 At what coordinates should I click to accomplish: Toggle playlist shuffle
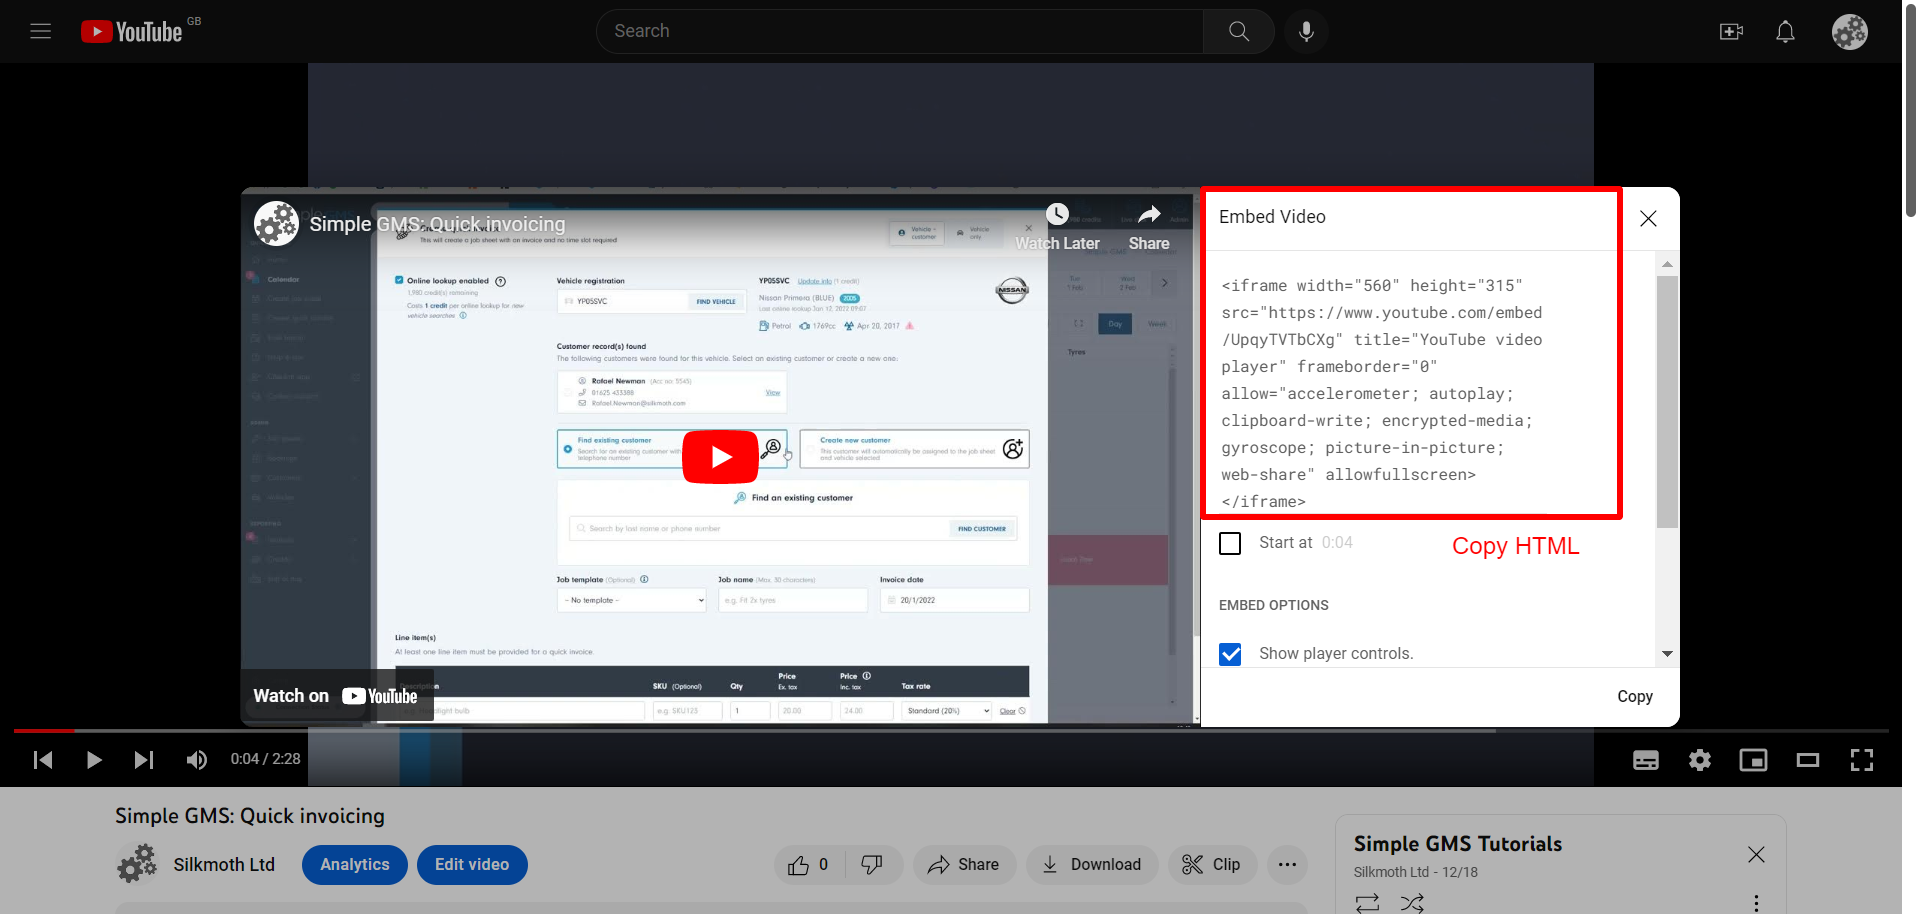pyautogui.click(x=1412, y=903)
